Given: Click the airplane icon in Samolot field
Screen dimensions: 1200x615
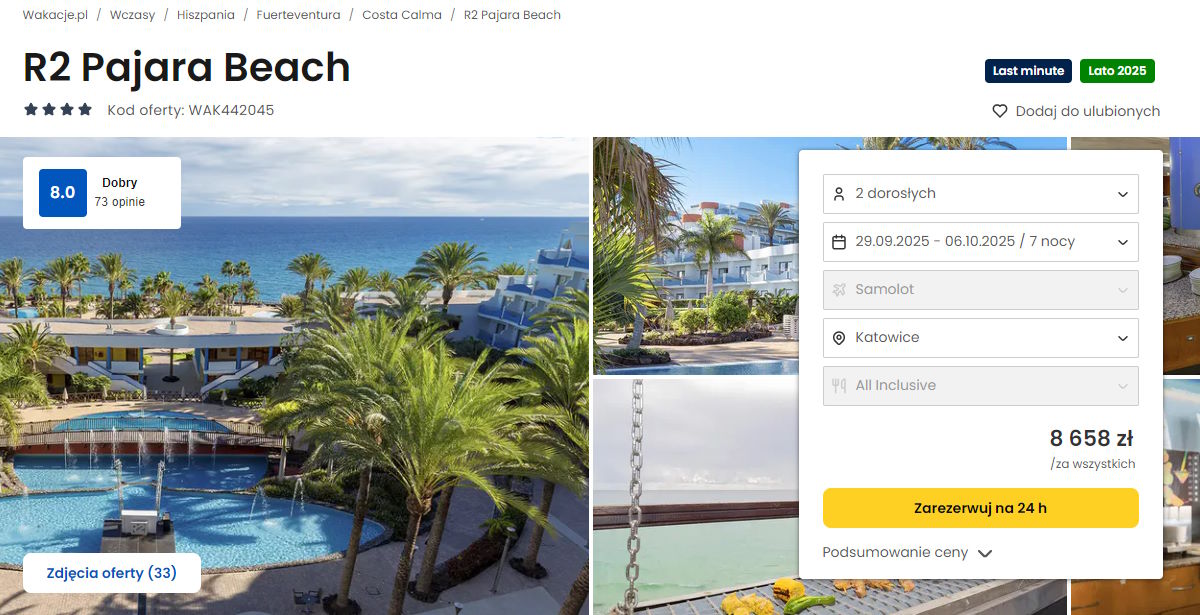Looking at the screenshot, I should [x=839, y=290].
